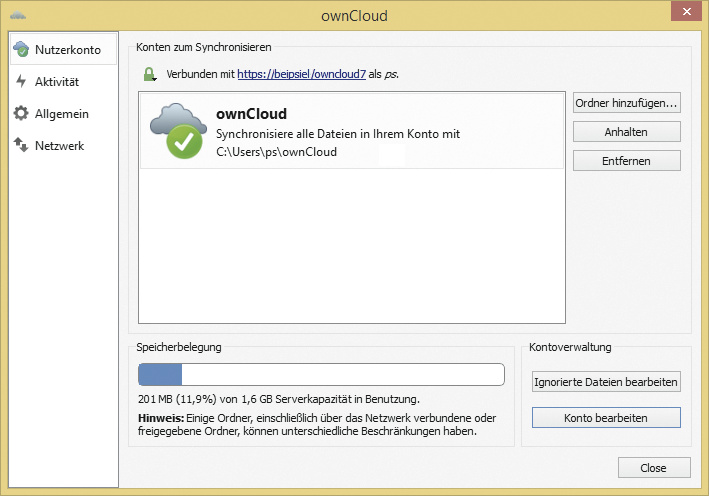709x496 pixels.
Task: Click the Konto bearbeiten button
Action: coord(606,417)
